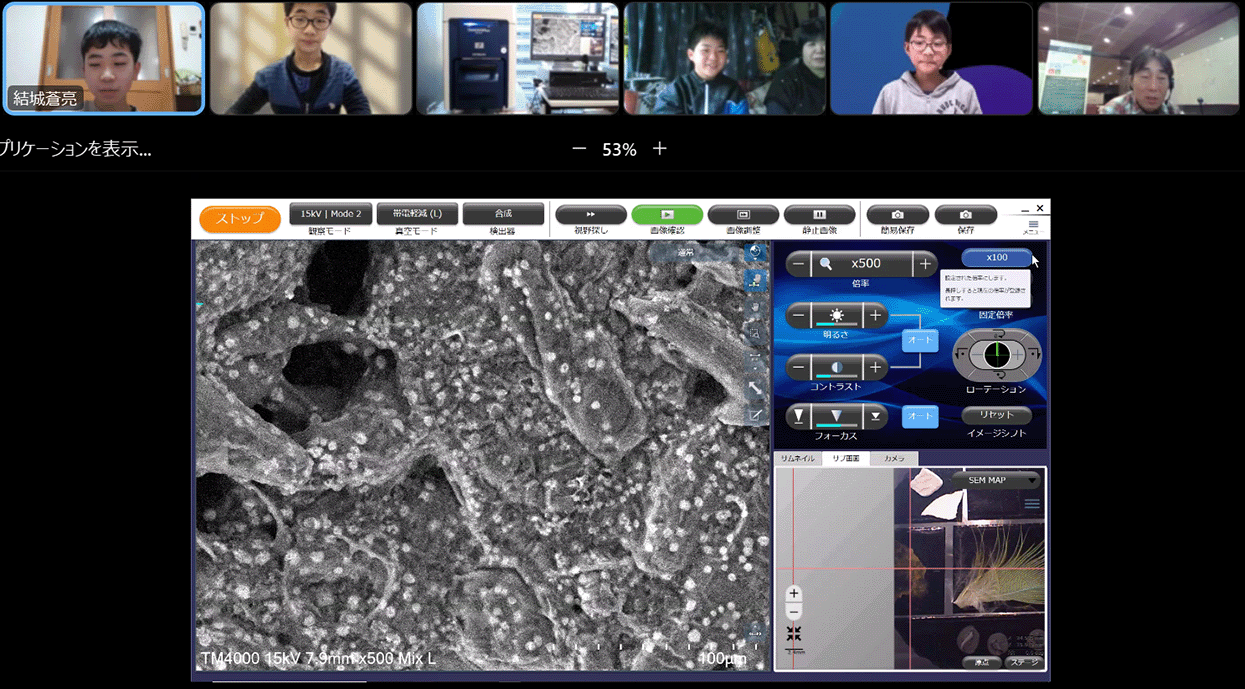Screen dimensions: 1245x689
Task: Open the メニュー hamburger menu
Action: pyautogui.click(x=1033, y=226)
